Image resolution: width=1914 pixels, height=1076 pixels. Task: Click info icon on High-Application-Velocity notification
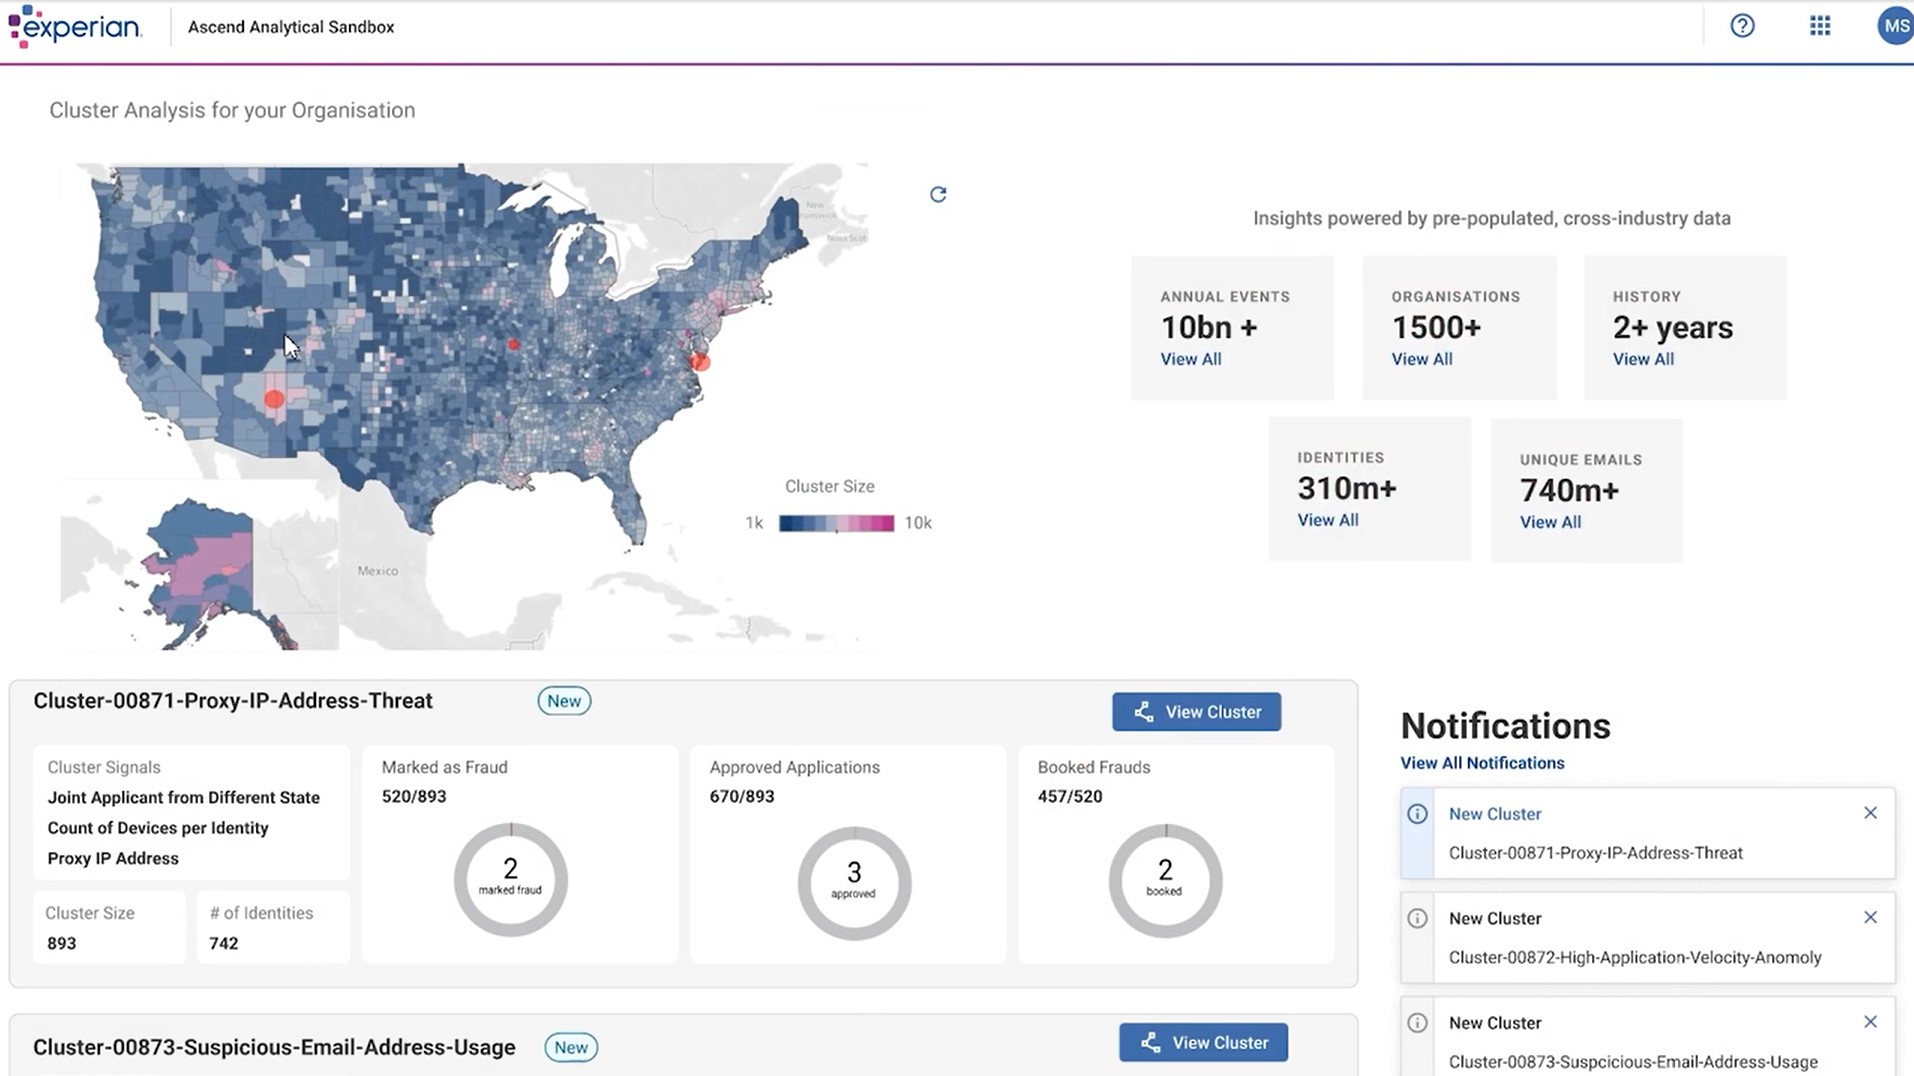pyautogui.click(x=1417, y=918)
